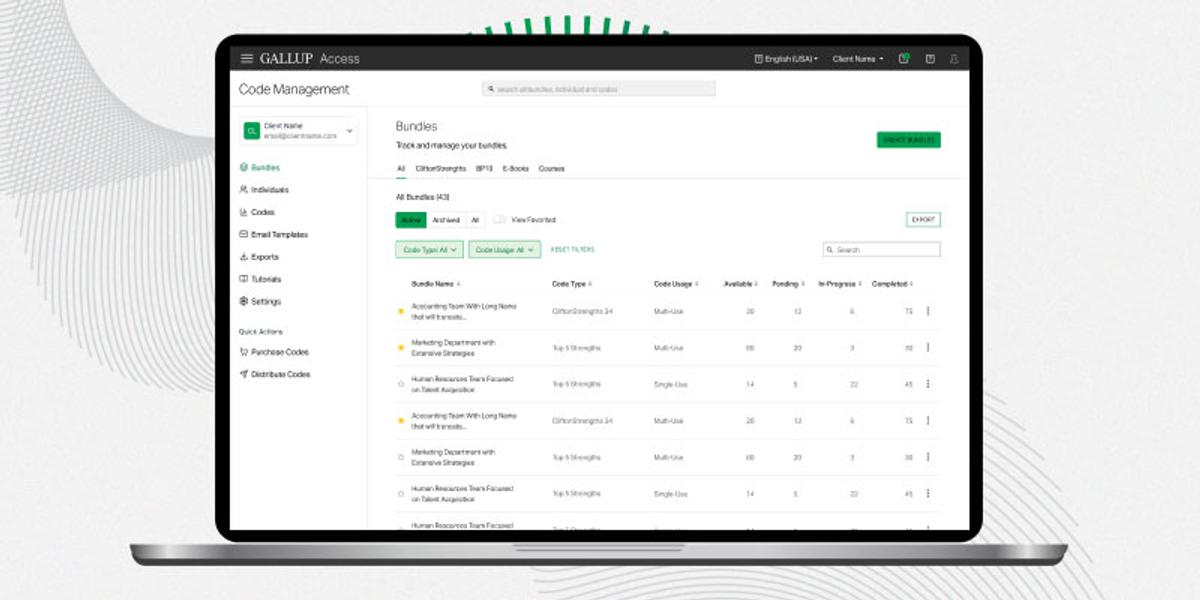
Task: Click 'Track and manage your bundles.' text
Action: (x=452, y=146)
